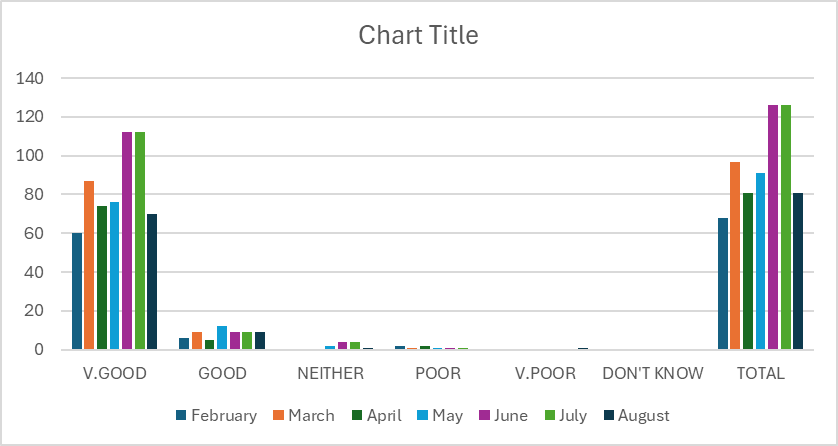Click the V.GOOD category axis label
838x446 pixels.
[114, 374]
